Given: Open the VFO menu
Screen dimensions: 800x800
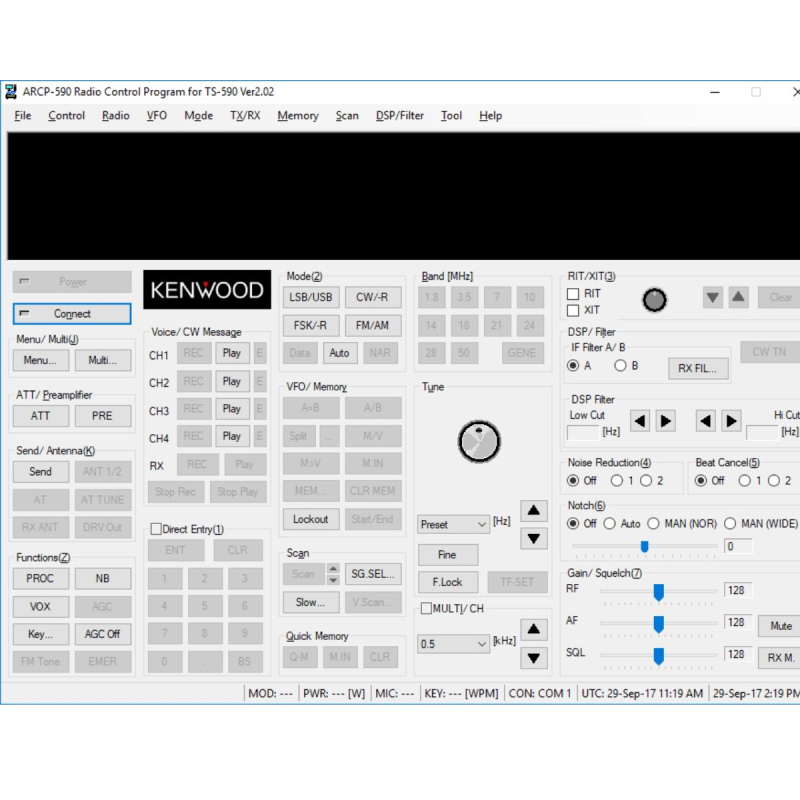Looking at the screenshot, I should pyautogui.click(x=157, y=116).
